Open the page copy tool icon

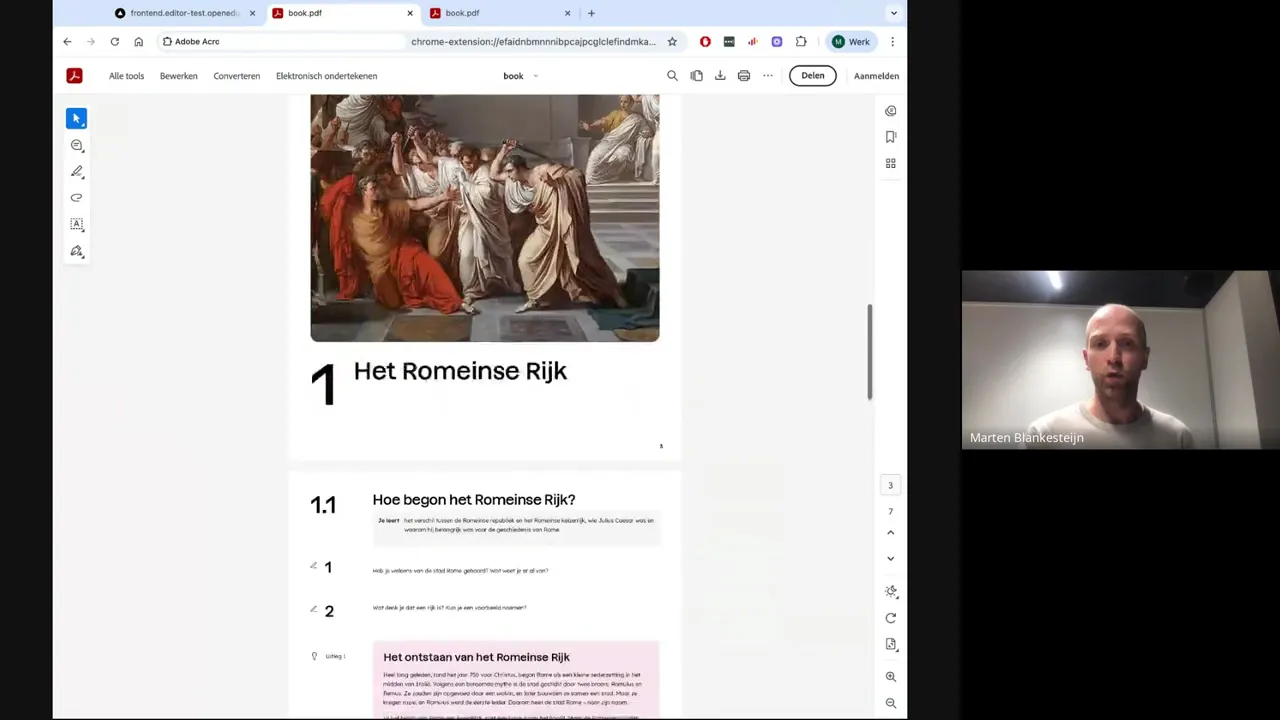[696, 76]
